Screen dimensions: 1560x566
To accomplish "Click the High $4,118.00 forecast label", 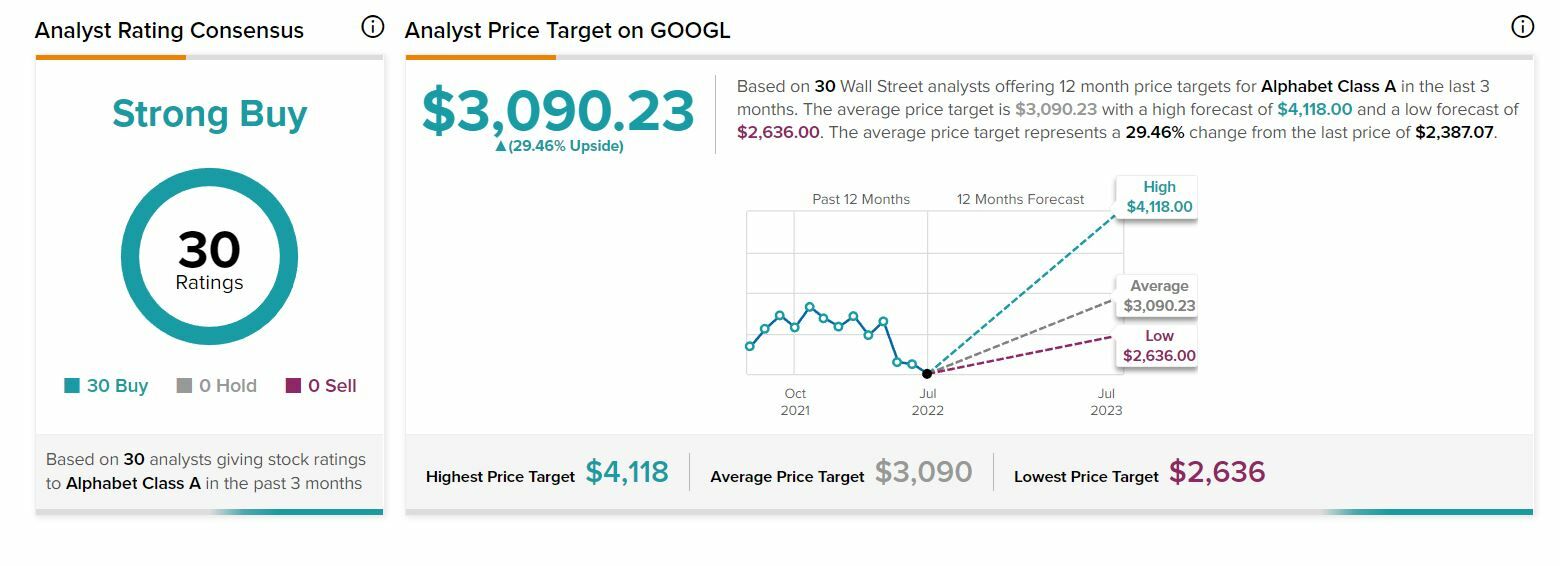I will click(1159, 197).
